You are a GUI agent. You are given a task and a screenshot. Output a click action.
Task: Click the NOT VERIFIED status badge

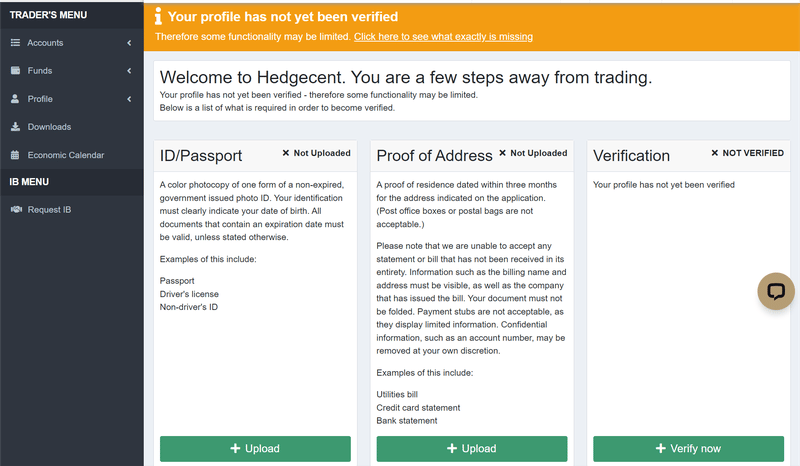(x=747, y=153)
